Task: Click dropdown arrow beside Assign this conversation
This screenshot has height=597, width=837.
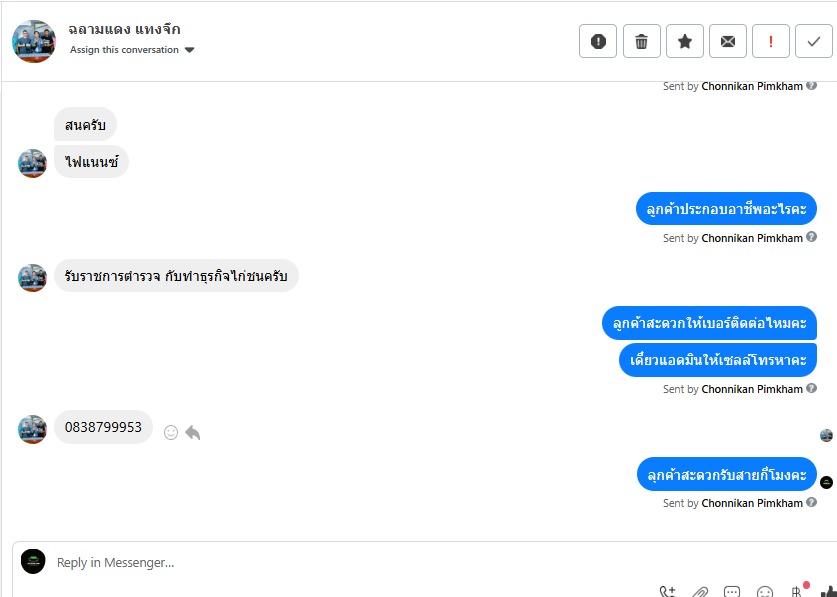Action: (189, 50)
